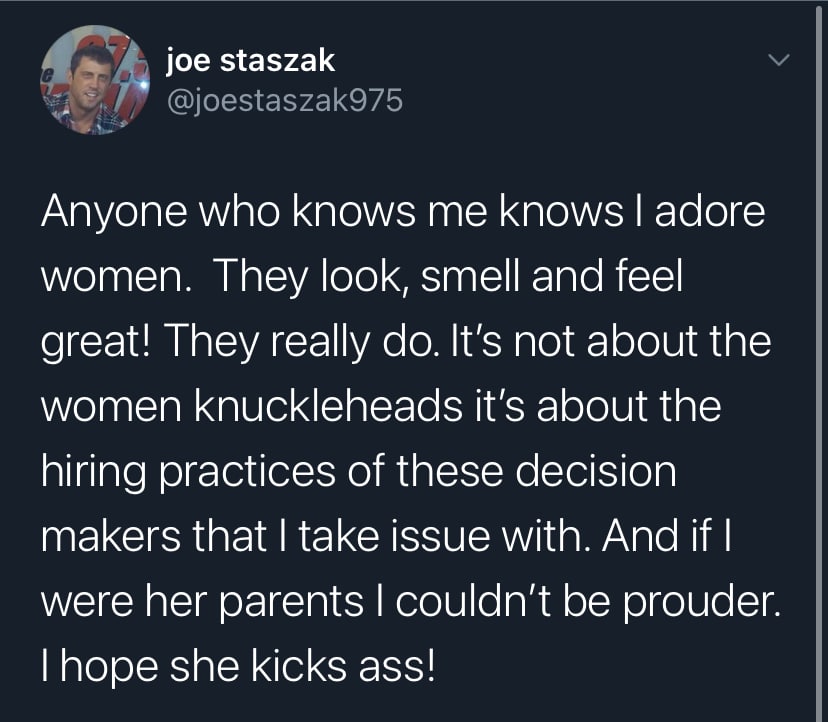Open joe staszak's profile picture
The width and height of the screenshot is (828, 722).
point(90,80)
